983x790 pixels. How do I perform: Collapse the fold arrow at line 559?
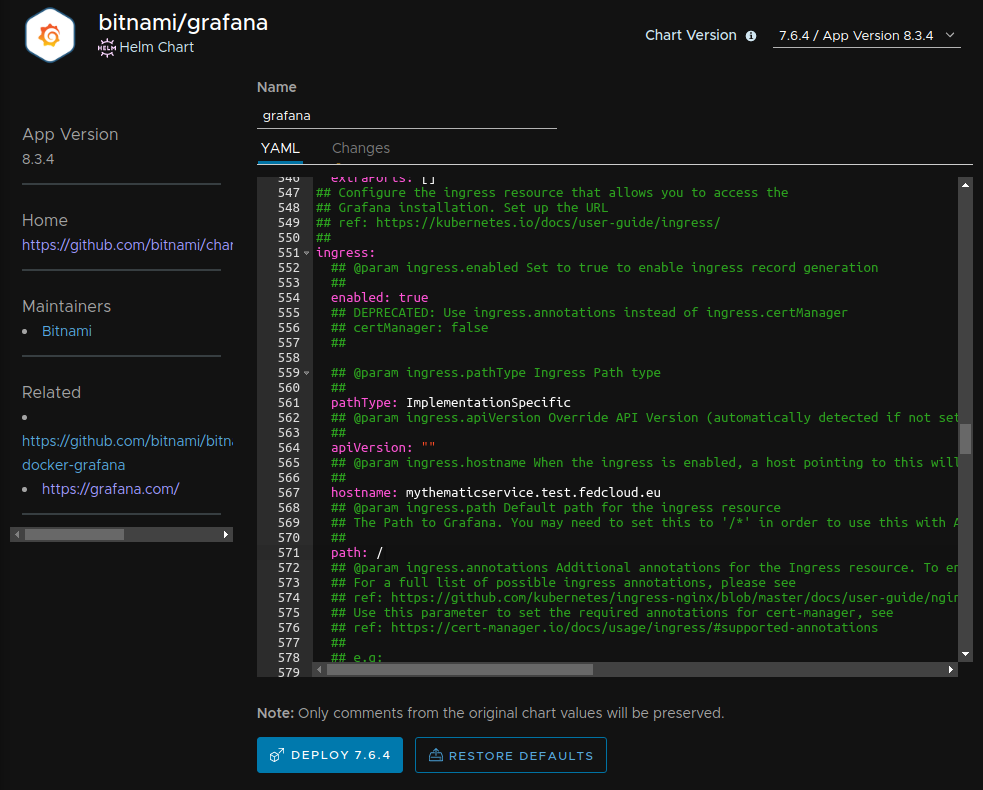307,373
